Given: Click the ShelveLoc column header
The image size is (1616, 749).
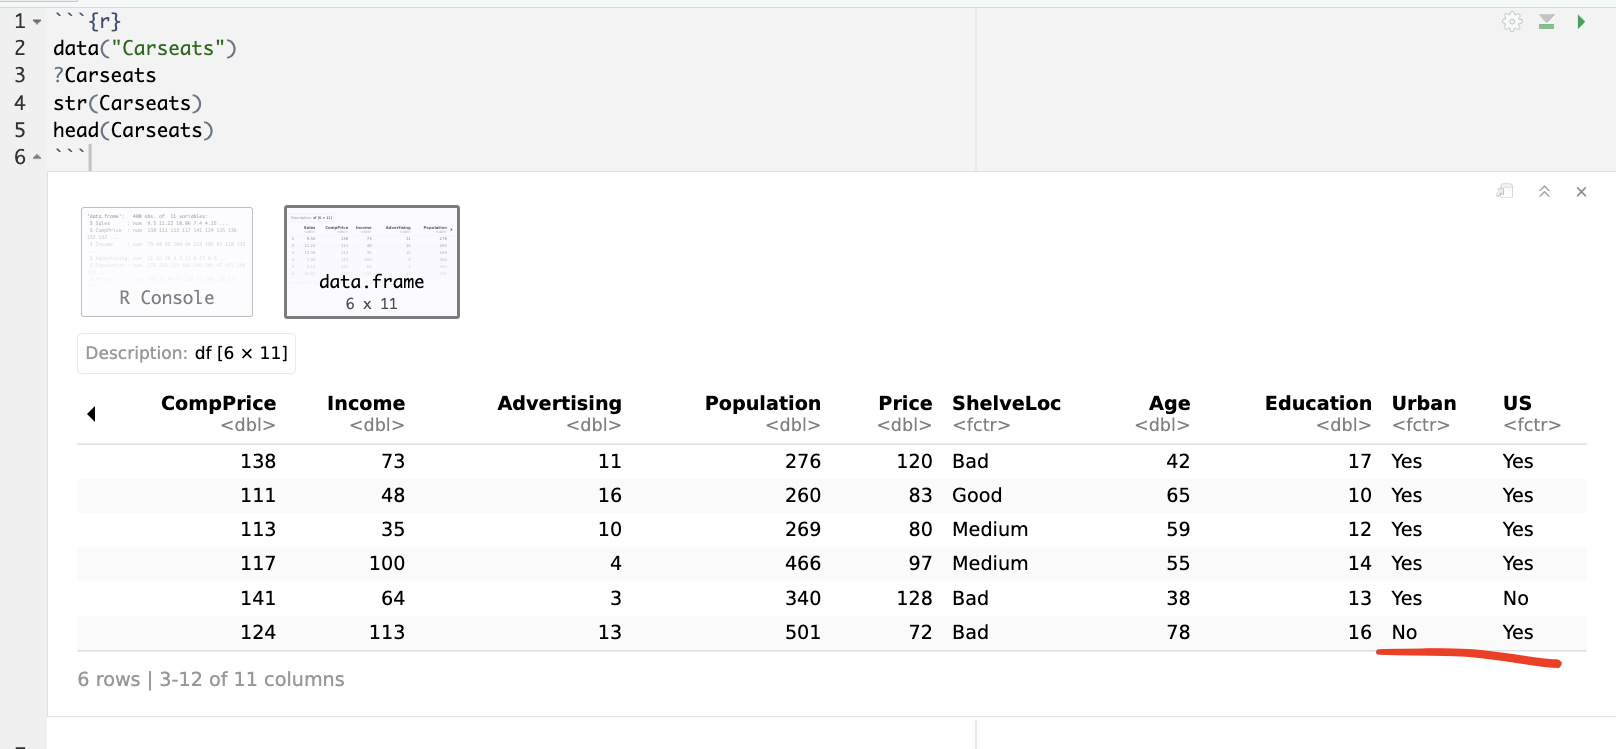Looking at the screenshot, I should 1006,403.
